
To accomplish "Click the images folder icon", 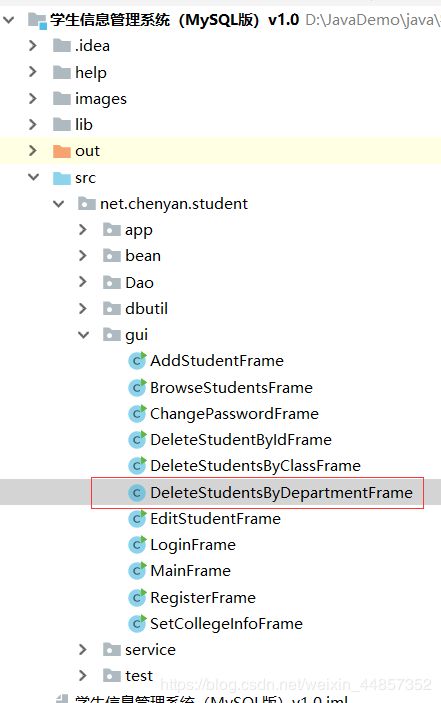I will pos(62,98).
